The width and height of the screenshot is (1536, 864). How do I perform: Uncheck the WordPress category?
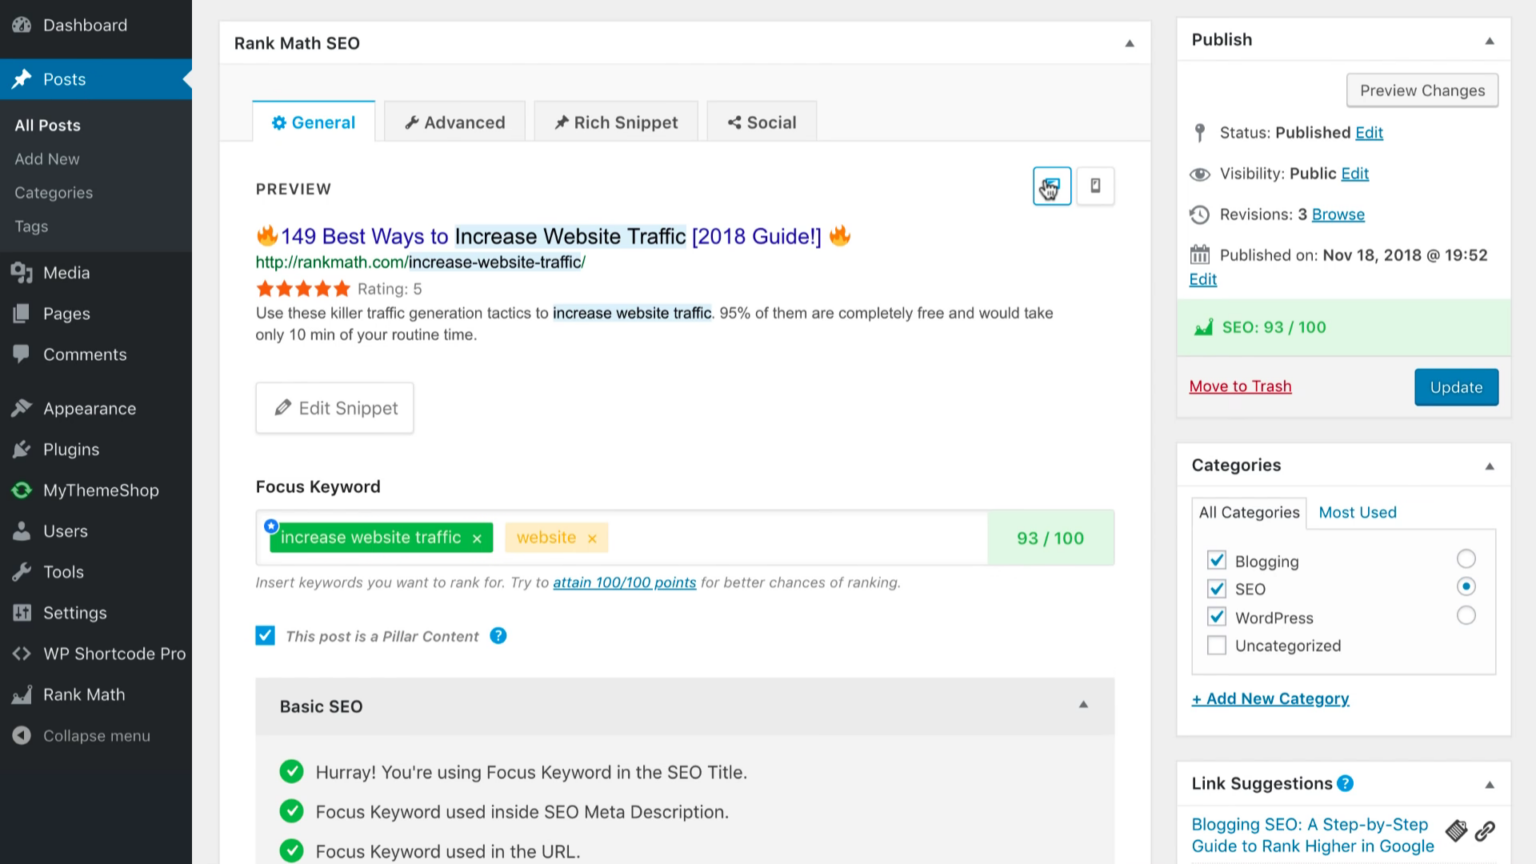point(1217,617)
